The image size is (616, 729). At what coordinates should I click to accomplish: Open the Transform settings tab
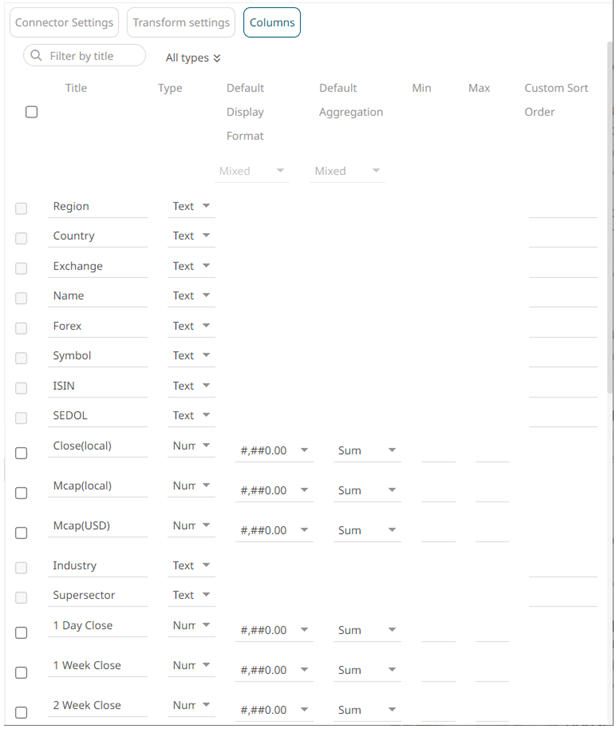point(181,22)
